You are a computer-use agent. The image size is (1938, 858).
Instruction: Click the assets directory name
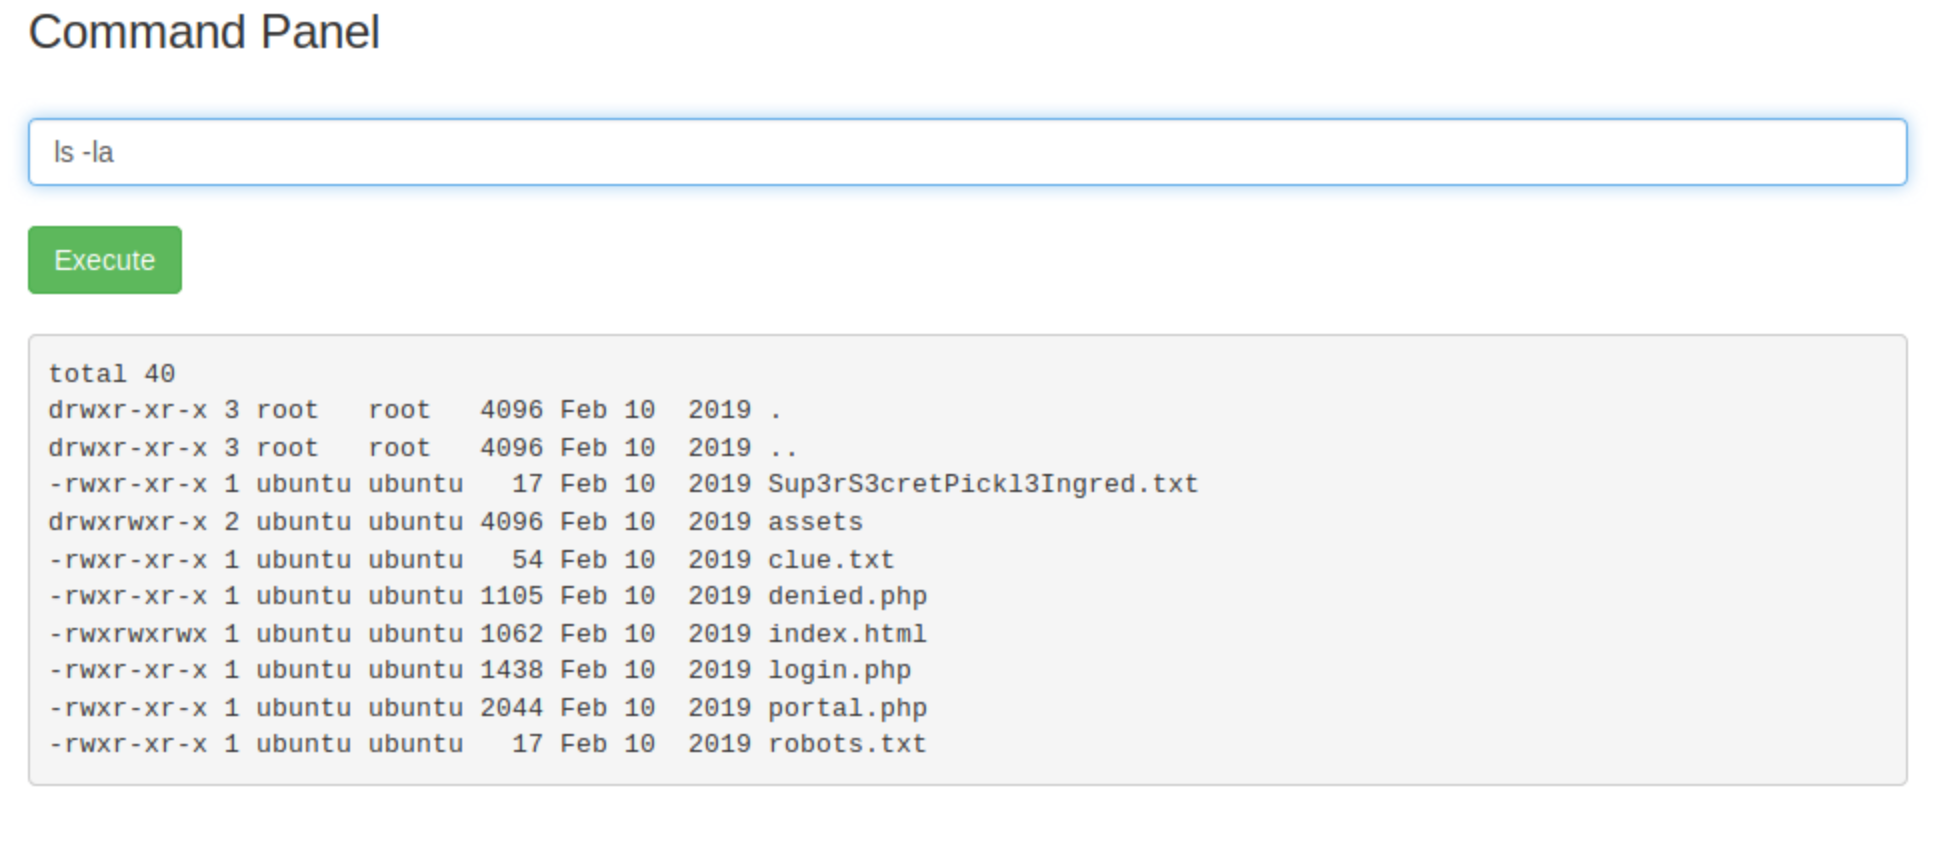[815, 522]
